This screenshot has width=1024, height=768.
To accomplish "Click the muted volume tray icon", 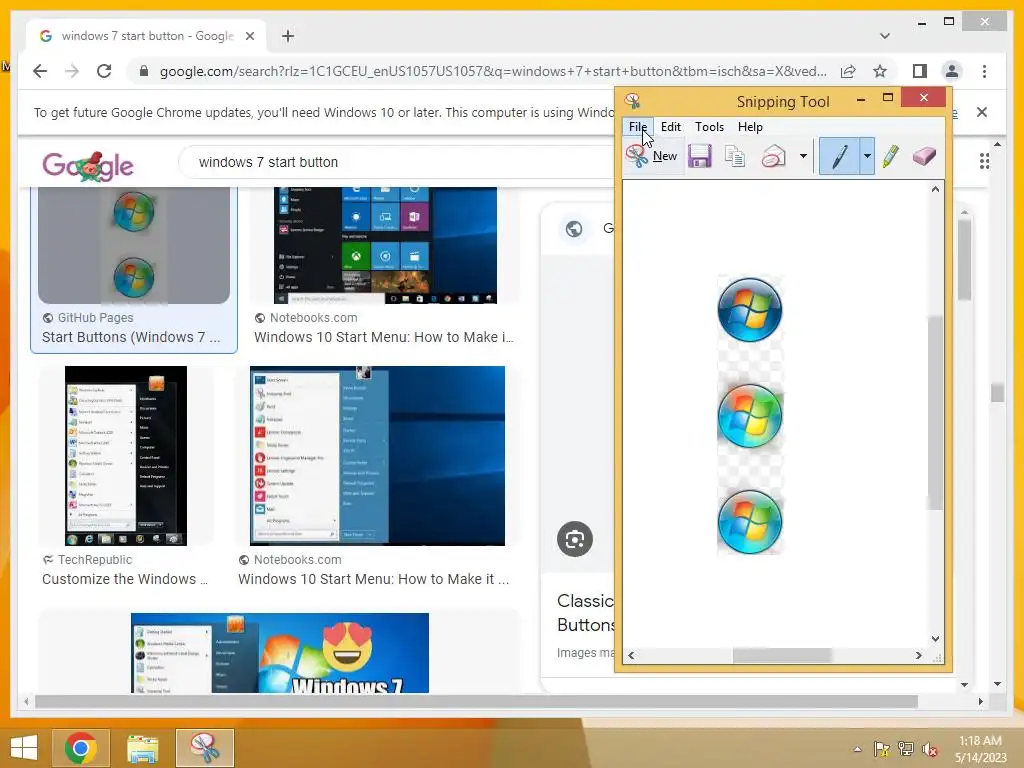I will tap(930, 749).
